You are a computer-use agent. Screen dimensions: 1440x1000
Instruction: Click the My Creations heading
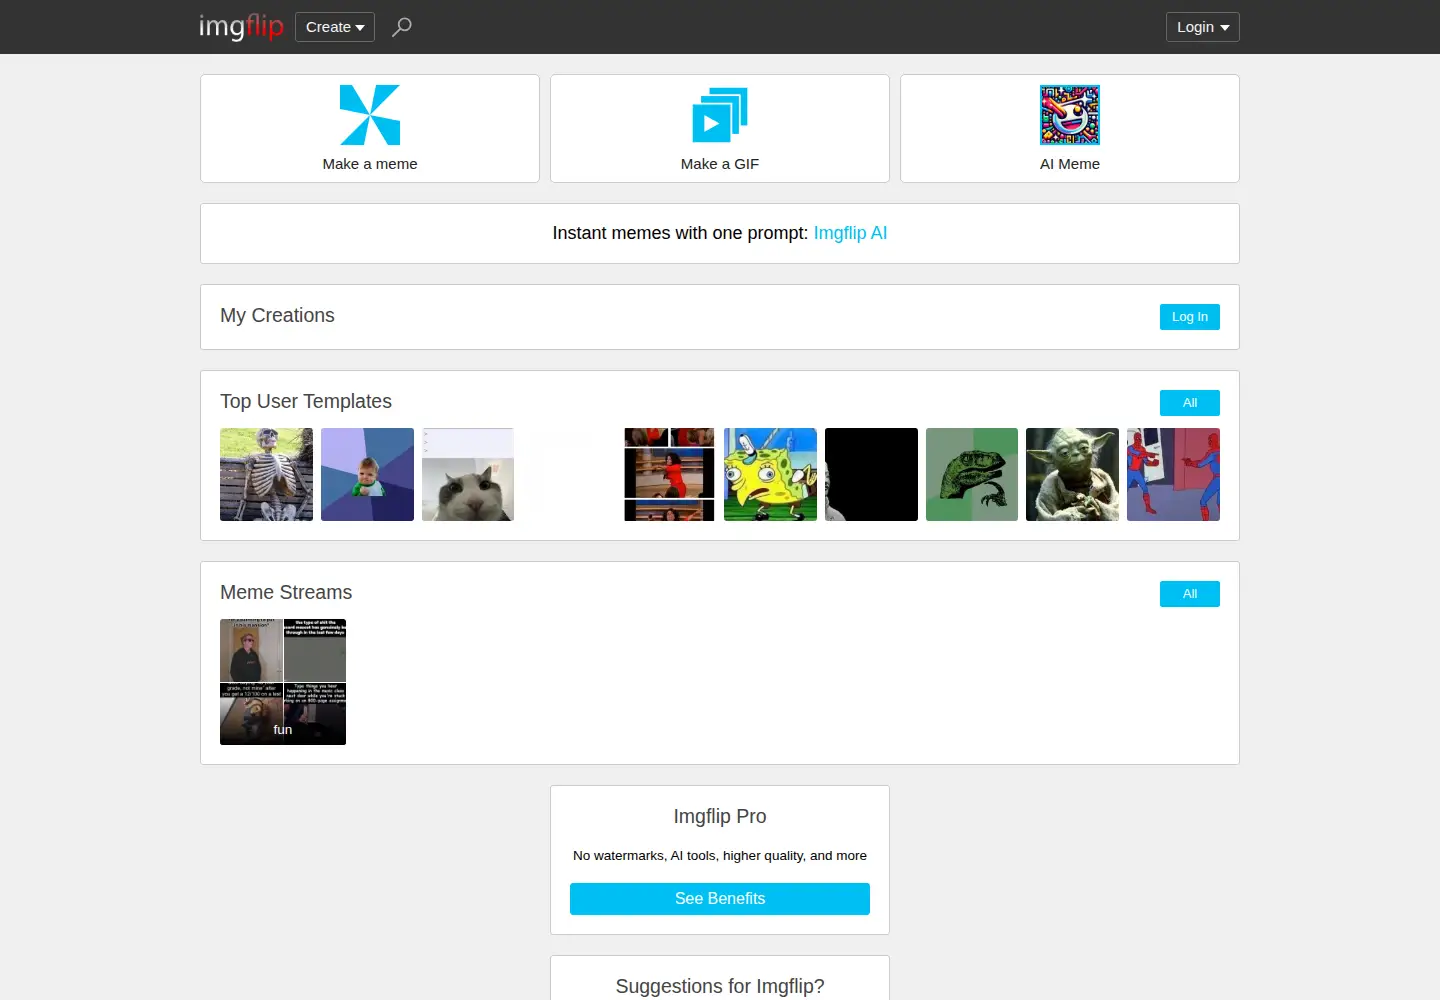click(x=277, y=315)
